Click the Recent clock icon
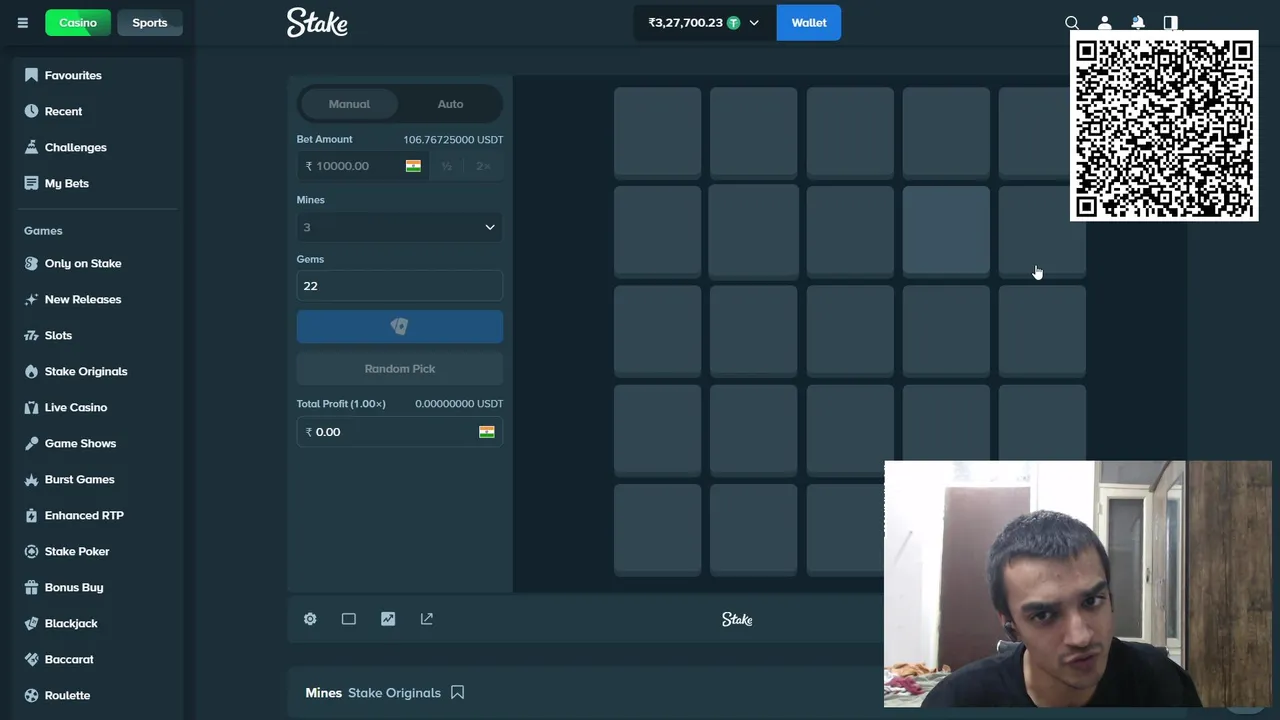1280x720 pixels. 31,111
